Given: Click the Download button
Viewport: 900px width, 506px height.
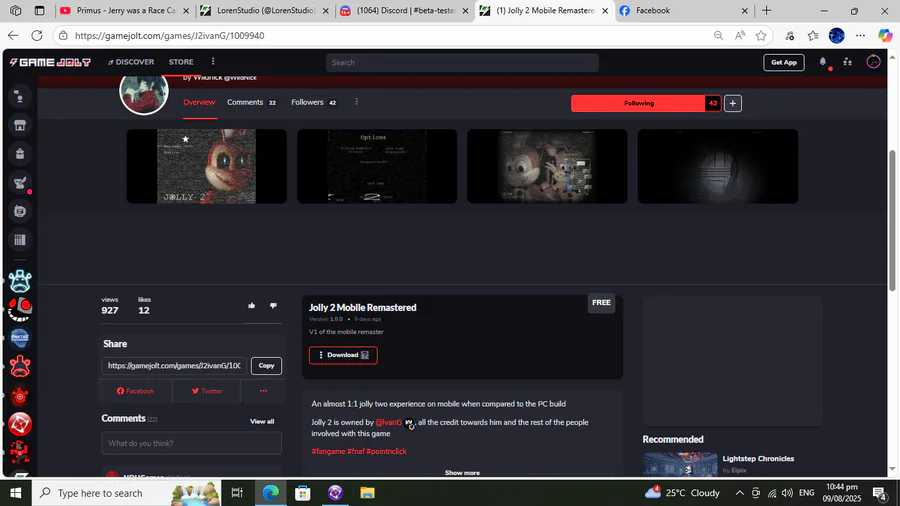Looking at the screenshot, I should click(x=343, y=355).
